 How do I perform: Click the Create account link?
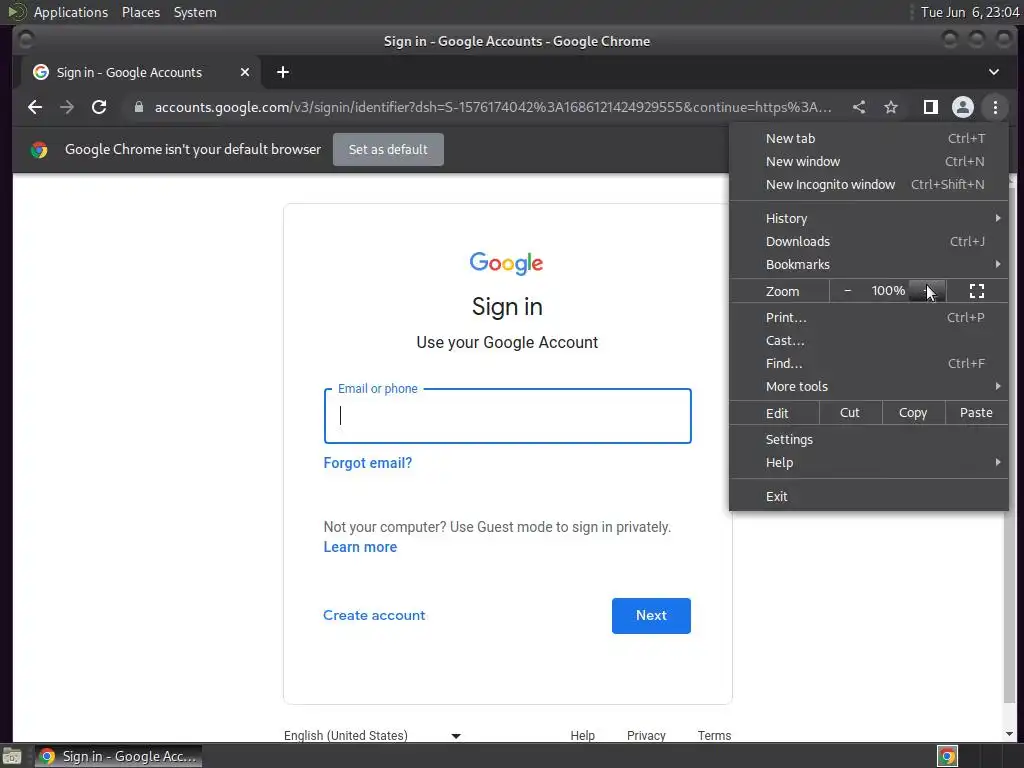[374, 615]
